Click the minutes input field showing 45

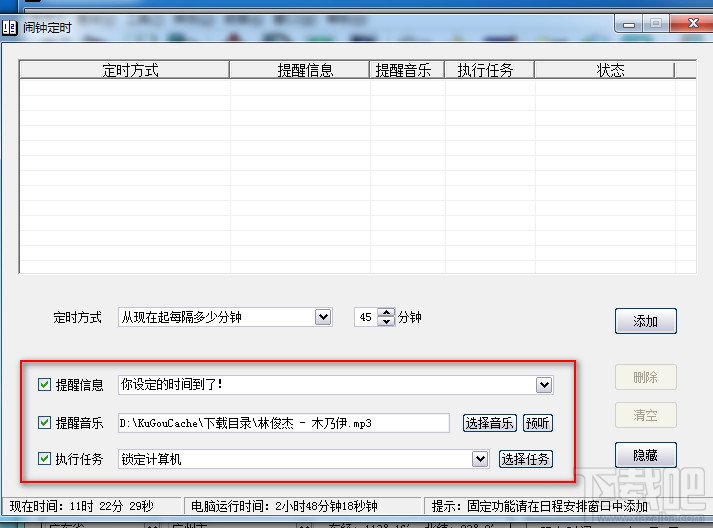coord(367,317)
